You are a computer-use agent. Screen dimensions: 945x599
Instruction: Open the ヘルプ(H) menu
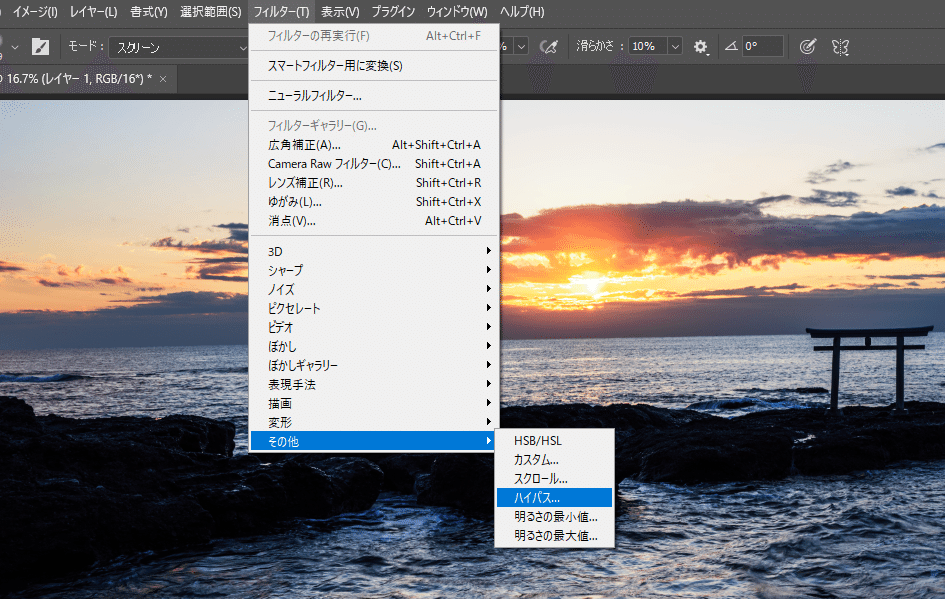tap(522, 11)
